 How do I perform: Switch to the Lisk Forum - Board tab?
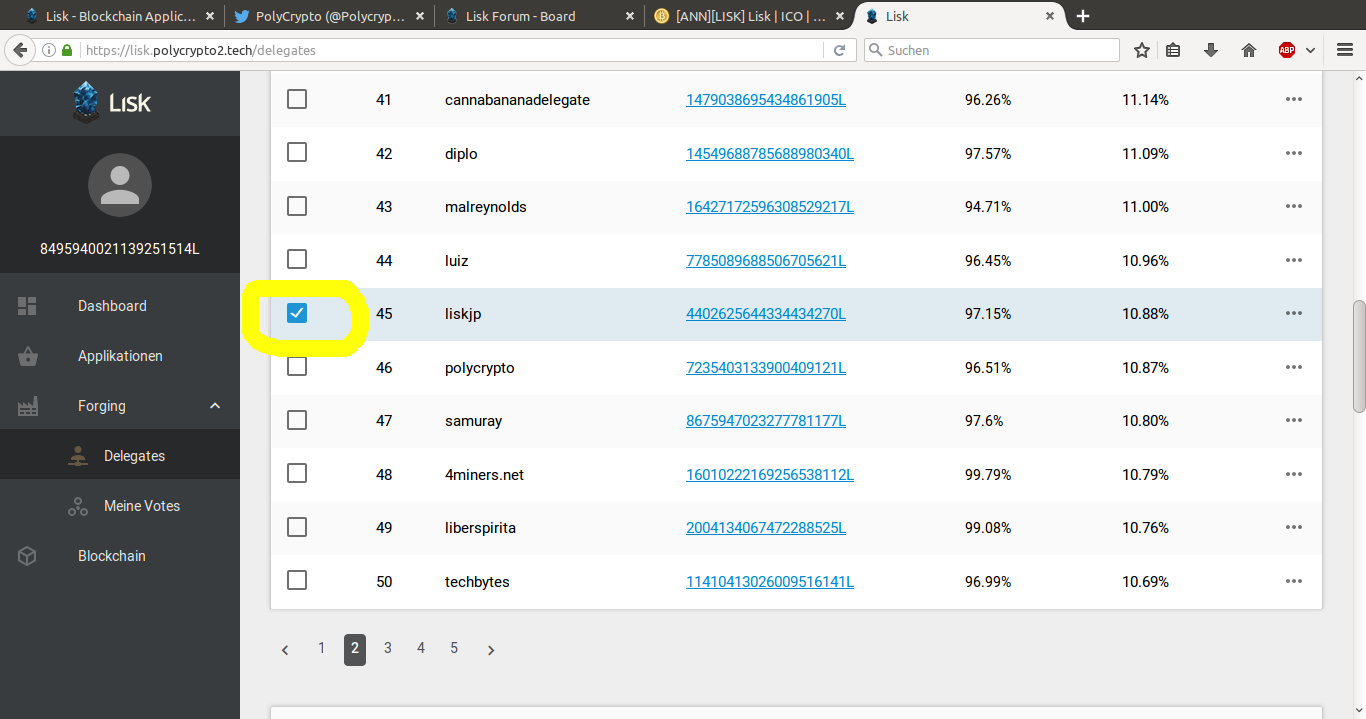(539, 16)
